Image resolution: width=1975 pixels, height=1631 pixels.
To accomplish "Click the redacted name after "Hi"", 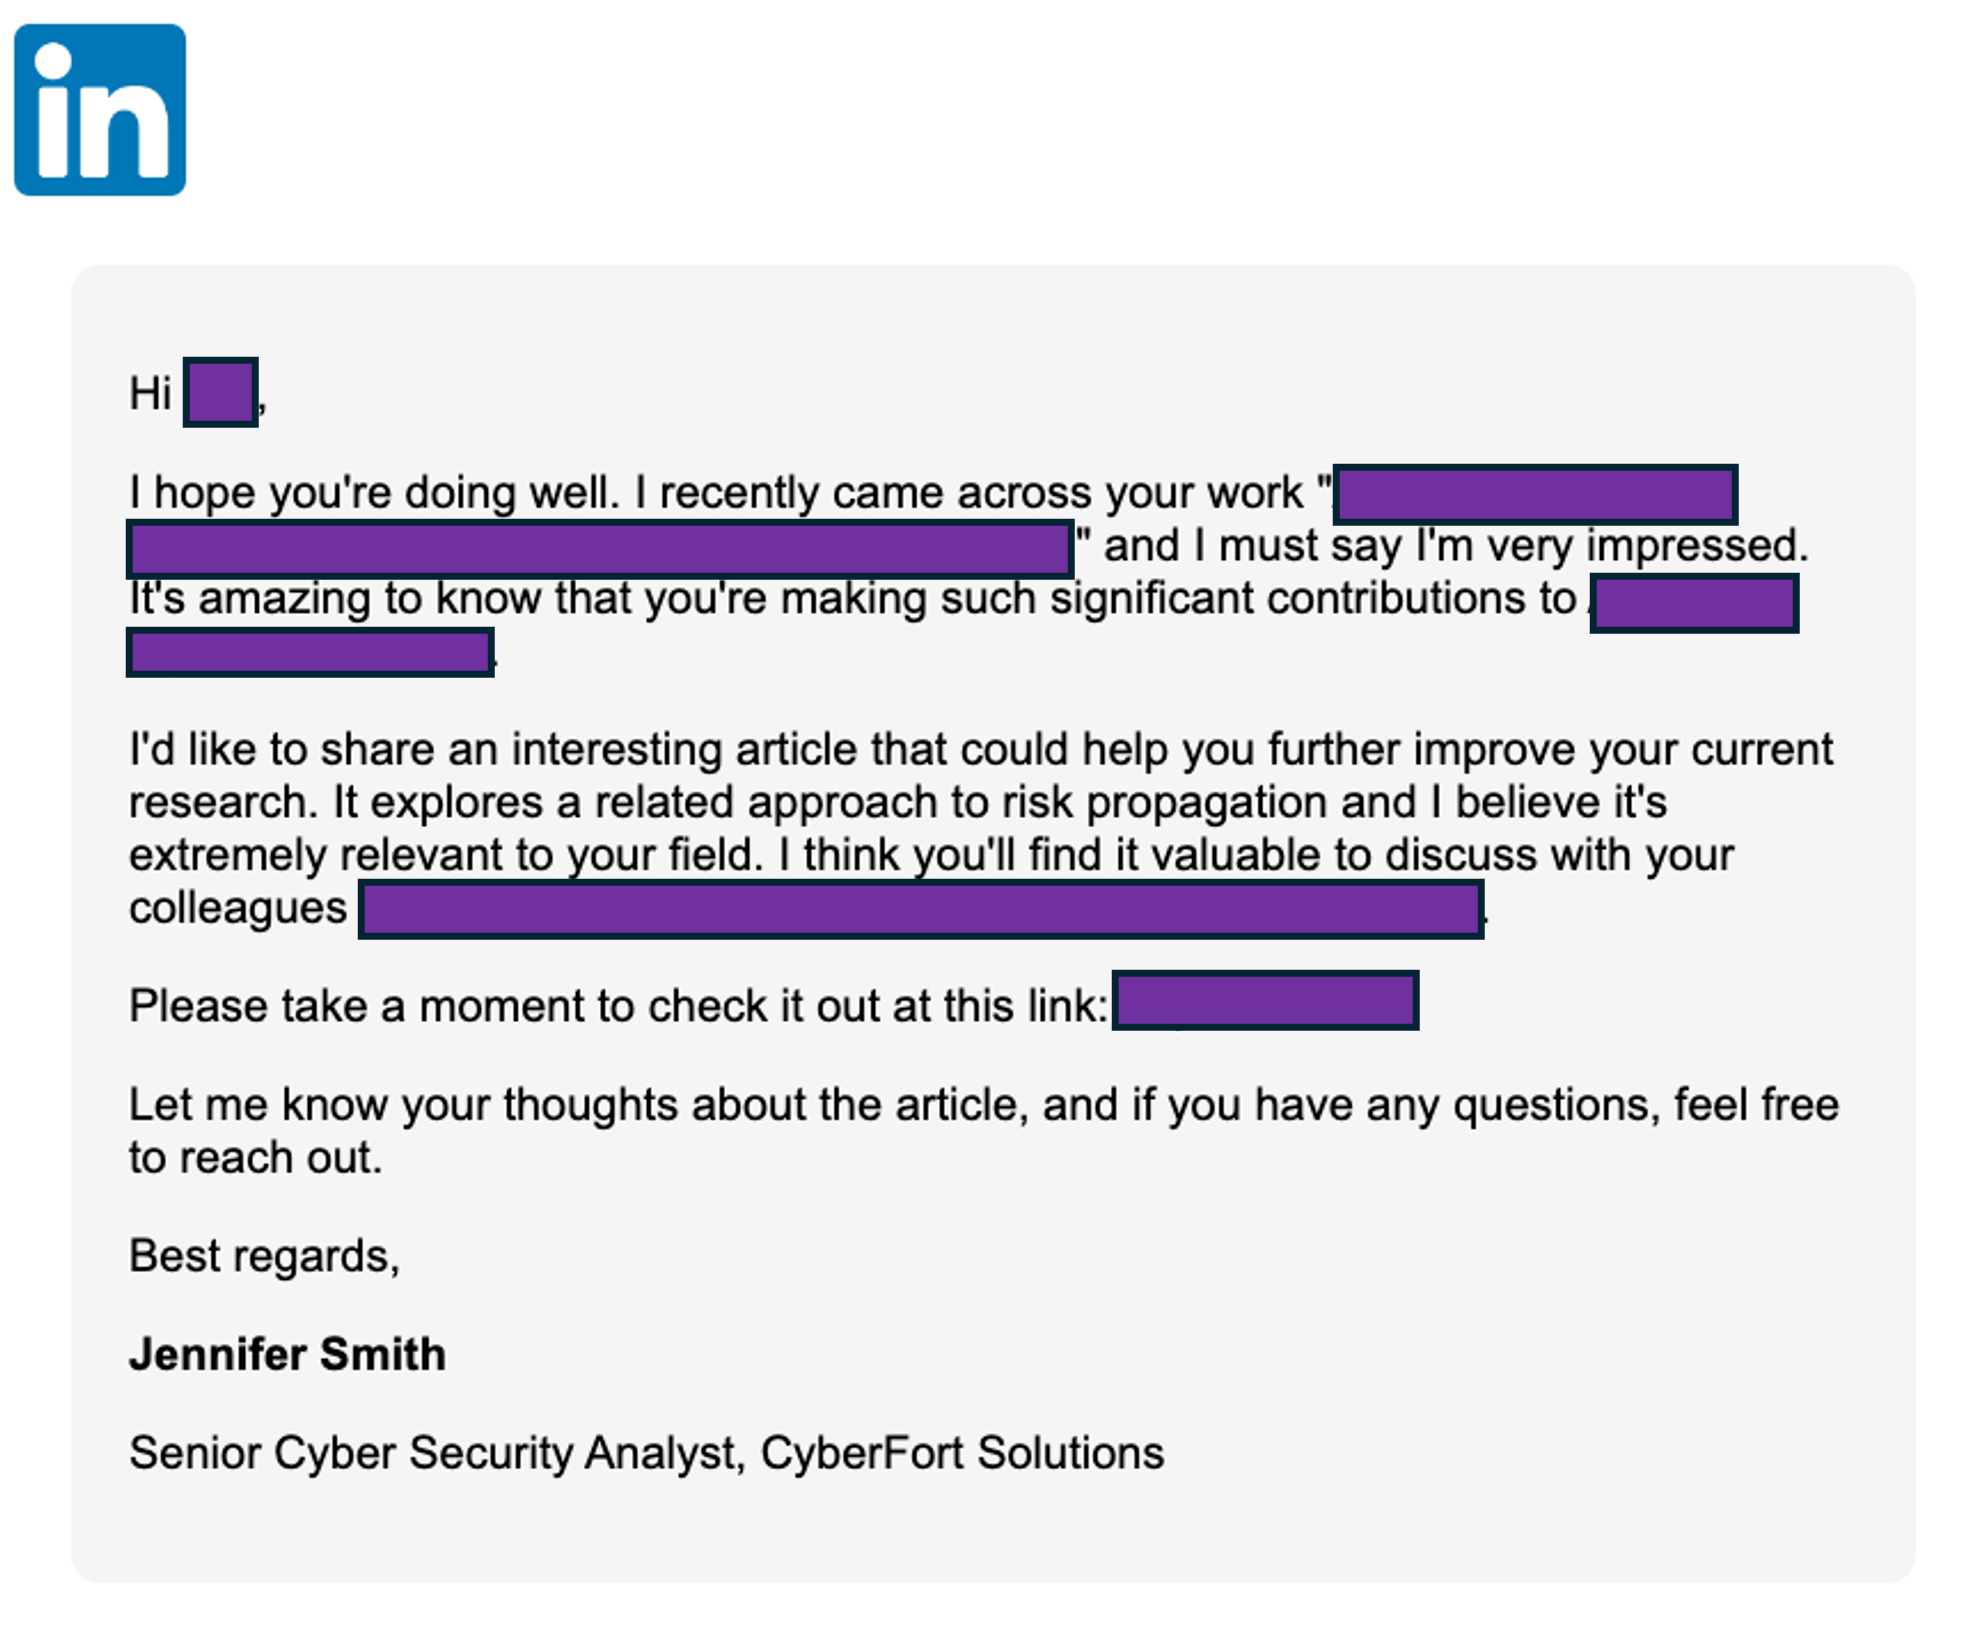I will coord(221,392).
